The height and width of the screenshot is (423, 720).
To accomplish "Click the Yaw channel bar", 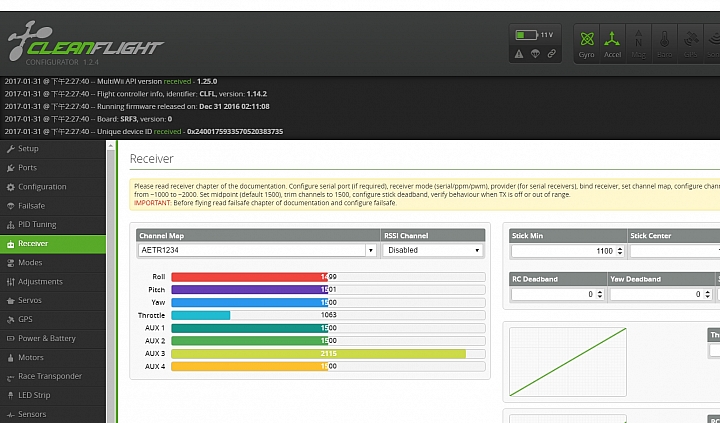I will pos(328,303).
